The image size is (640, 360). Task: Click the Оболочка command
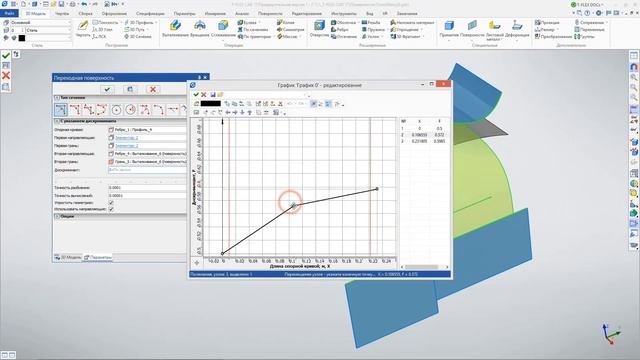pos(343,22)
